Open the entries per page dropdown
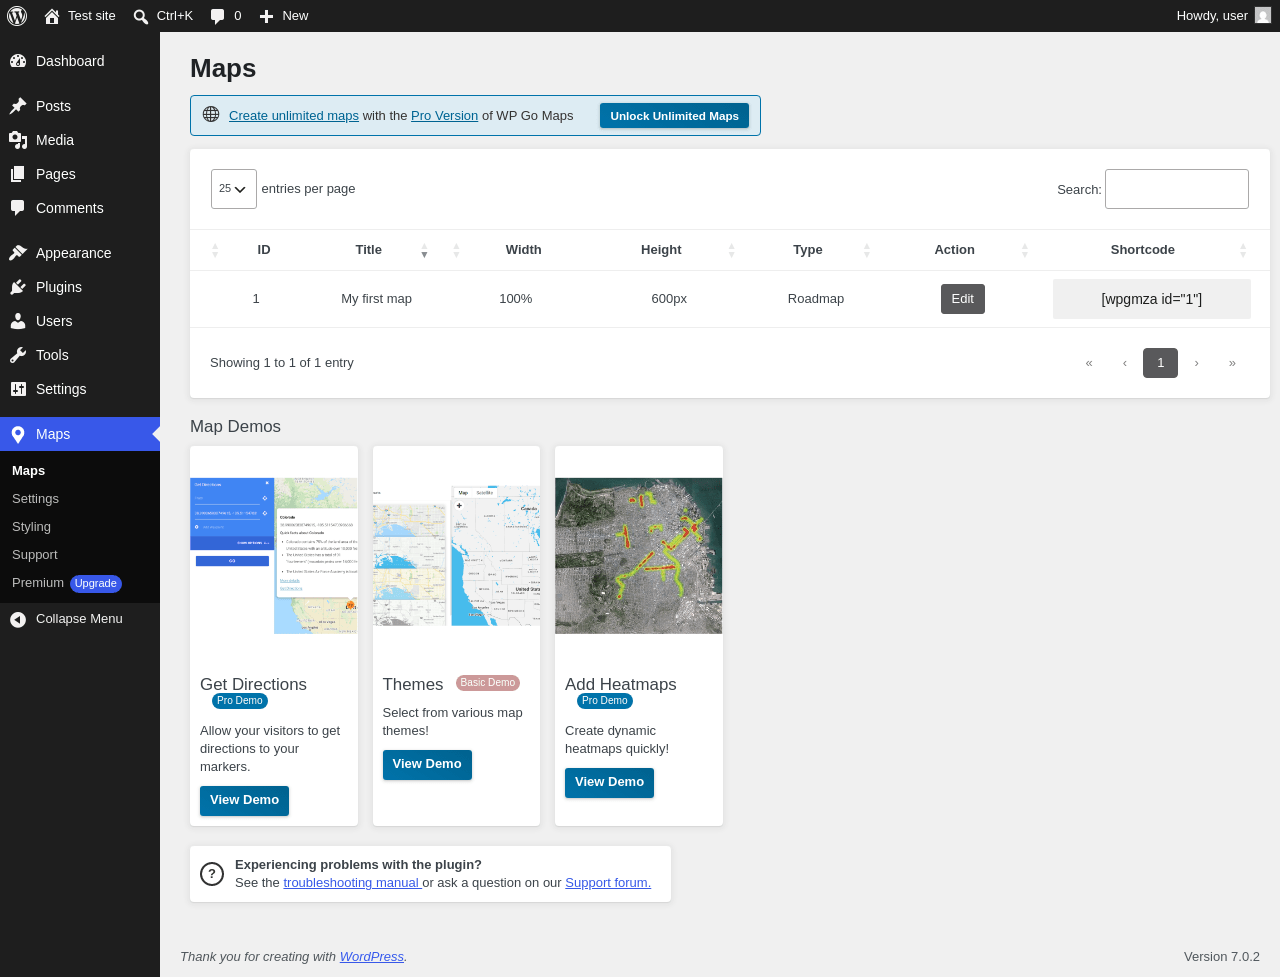1280x977 pixels. click(234, 189)
